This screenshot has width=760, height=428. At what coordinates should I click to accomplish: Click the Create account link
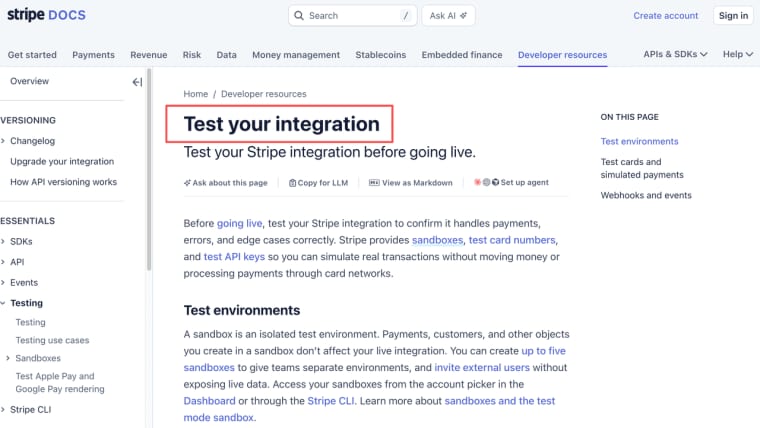click(665, 16)
